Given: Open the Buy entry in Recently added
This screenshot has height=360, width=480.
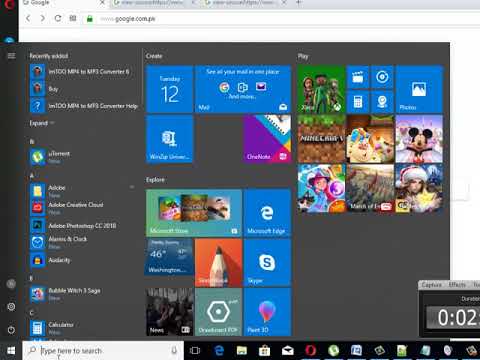Looking at the screenshot, I should [x=83, y=89].
